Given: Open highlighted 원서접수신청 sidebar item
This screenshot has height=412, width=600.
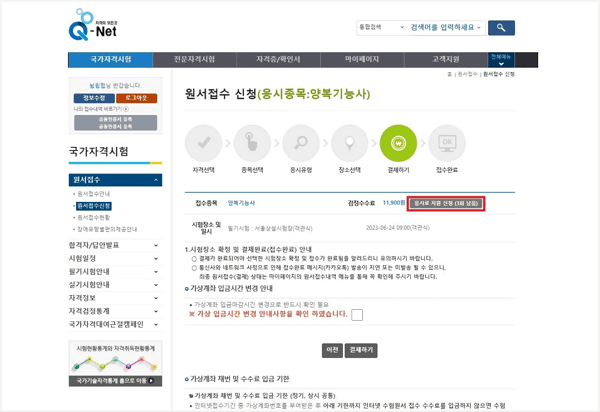Looking at the screenshot, I should click(94, 206).
